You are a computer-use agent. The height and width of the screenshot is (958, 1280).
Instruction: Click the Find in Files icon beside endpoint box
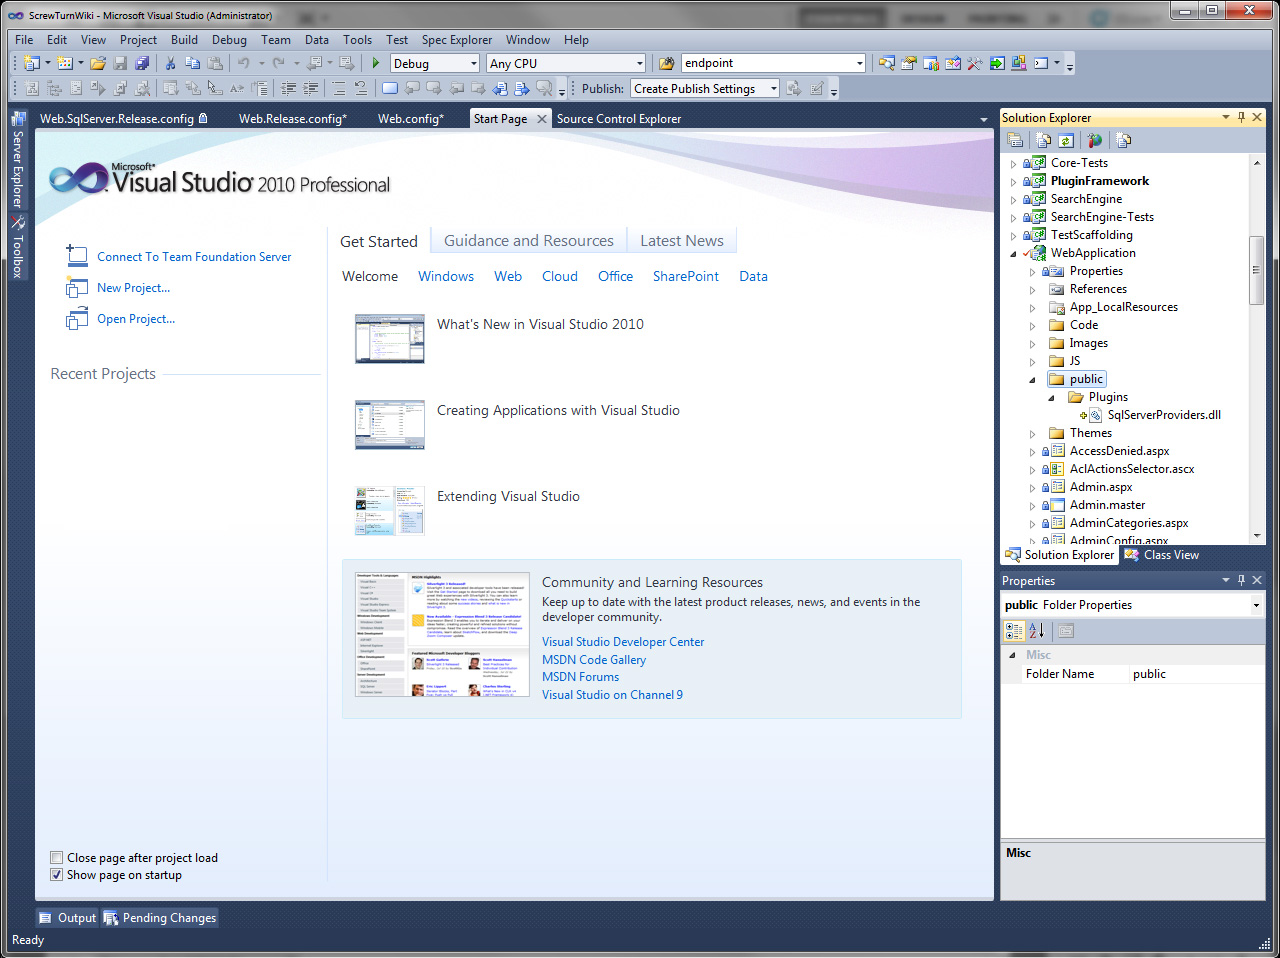coord(666,63)
